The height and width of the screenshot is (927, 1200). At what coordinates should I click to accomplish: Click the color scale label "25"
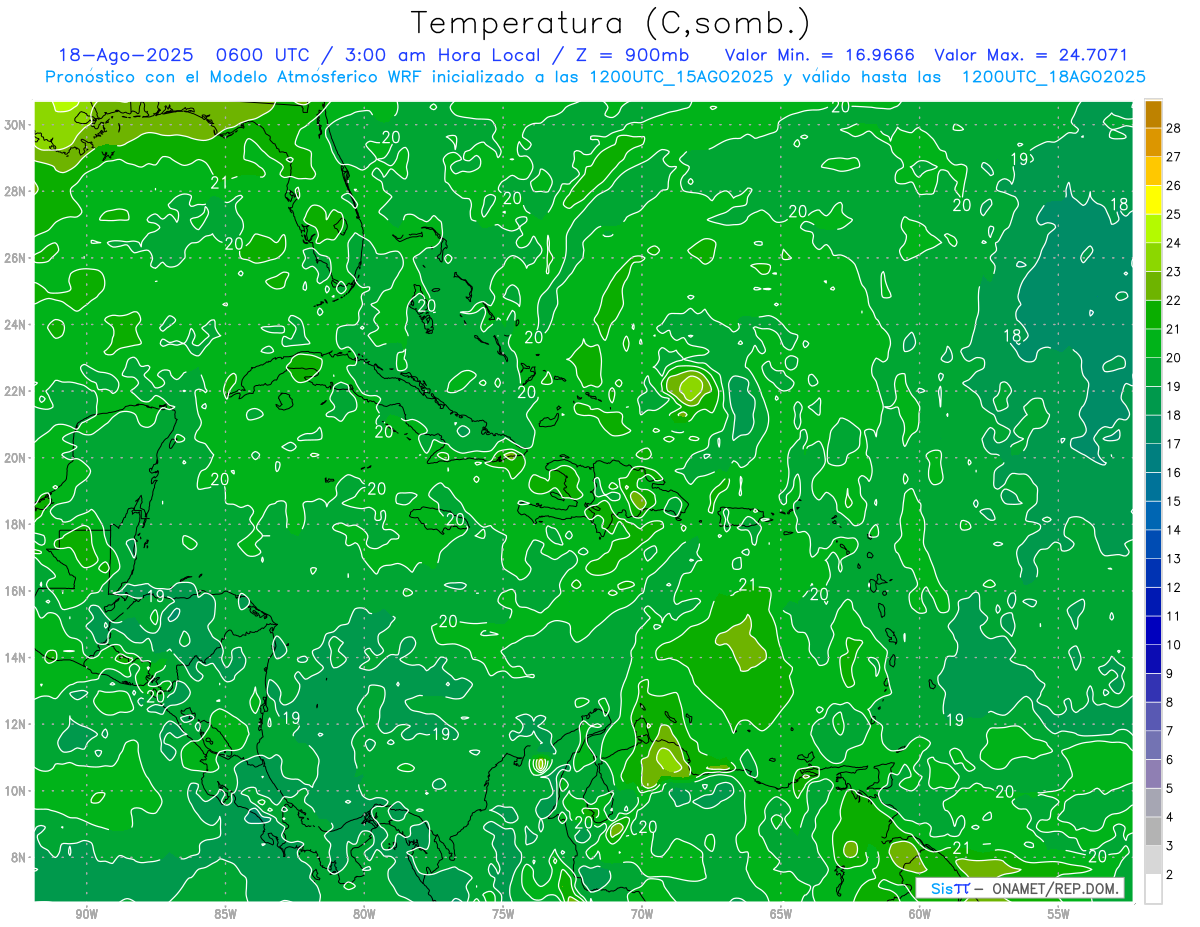[x=1174, y=214]
